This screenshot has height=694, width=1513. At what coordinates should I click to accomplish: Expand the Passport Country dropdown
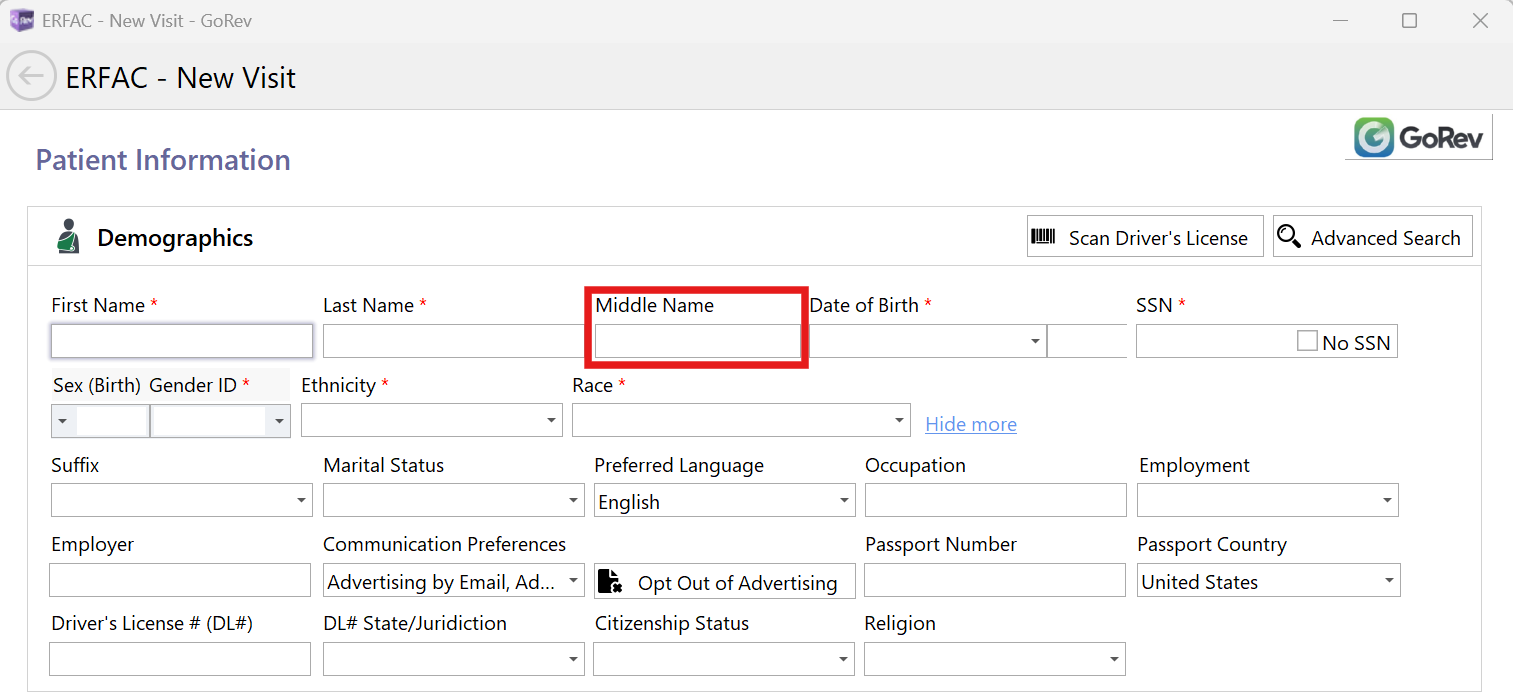tap(1388, 580)
